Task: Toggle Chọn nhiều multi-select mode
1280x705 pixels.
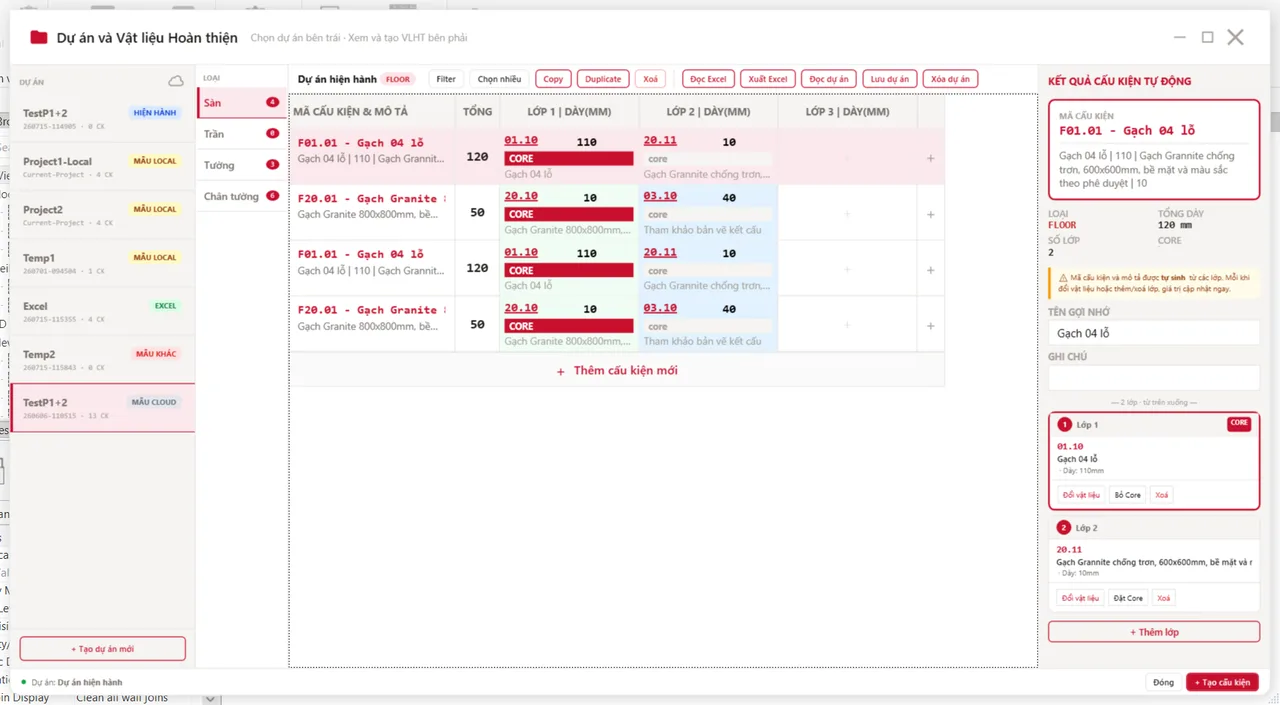Action: pyautogui.click(x=499, y=79)
